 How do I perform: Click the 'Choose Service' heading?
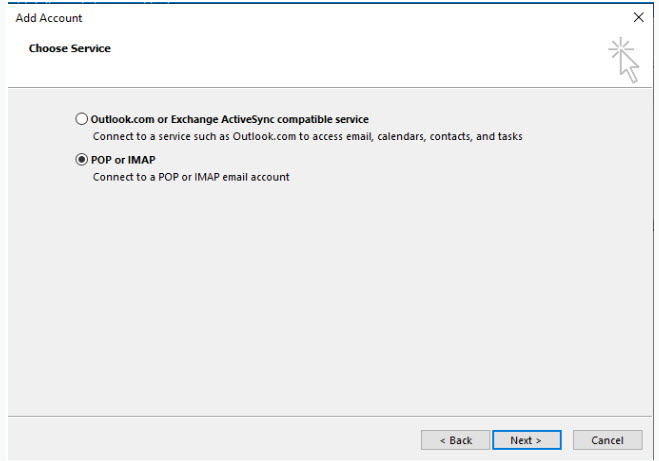[70, 48]
